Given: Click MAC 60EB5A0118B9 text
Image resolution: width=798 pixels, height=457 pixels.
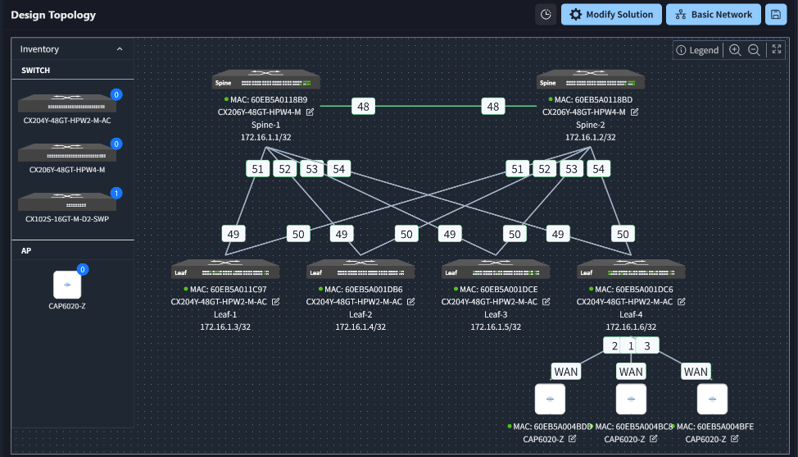Looking at the screenshot, I should (x=269, y=100).
